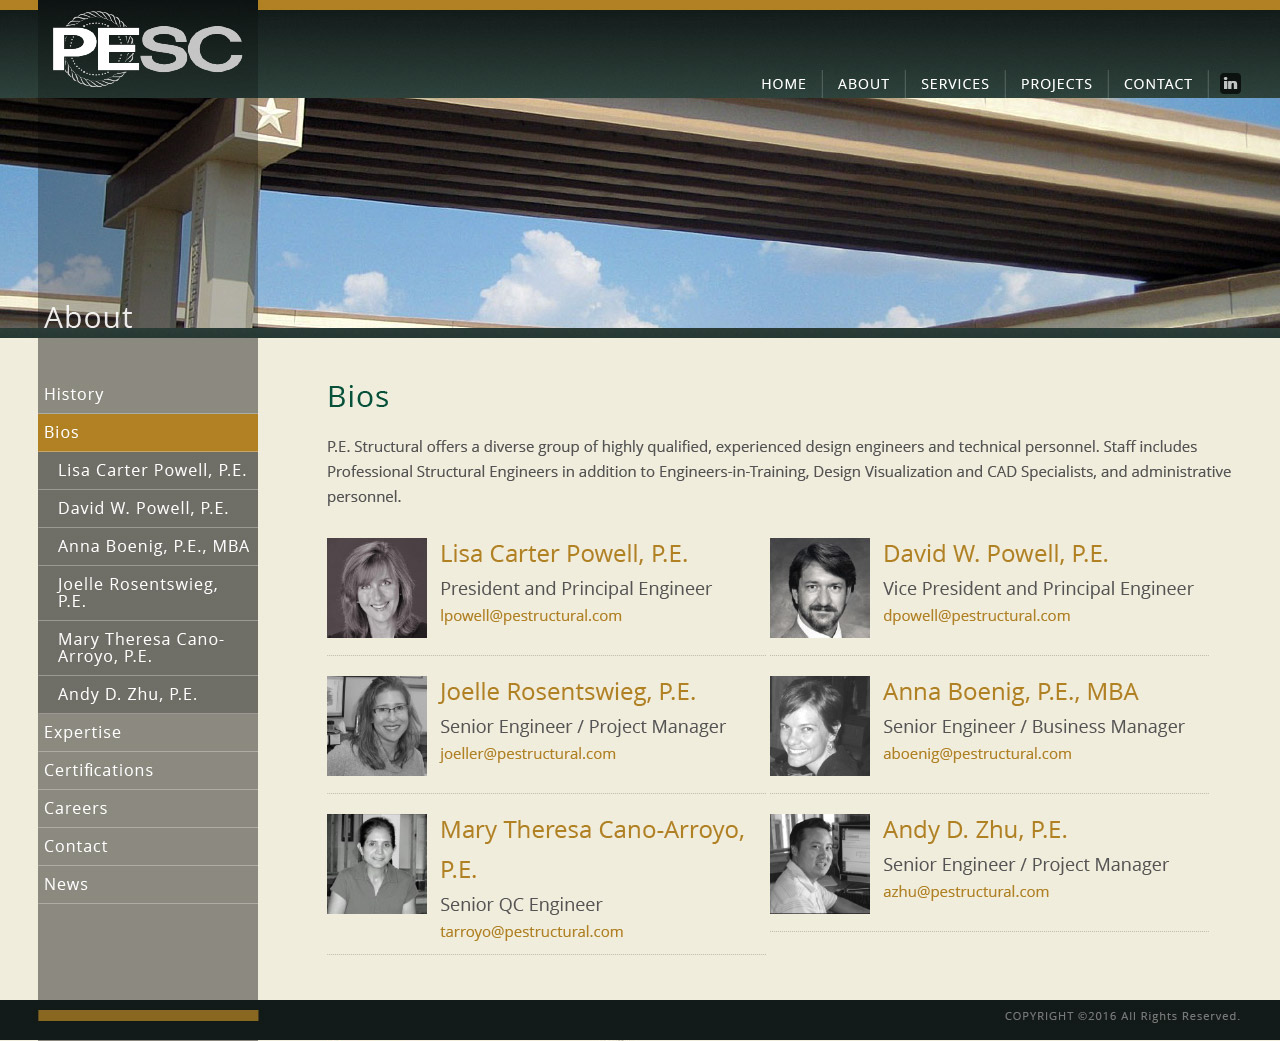1280x1041 pixels.
Task: Select Certifications in the sidebar
Action: (148, 771)
